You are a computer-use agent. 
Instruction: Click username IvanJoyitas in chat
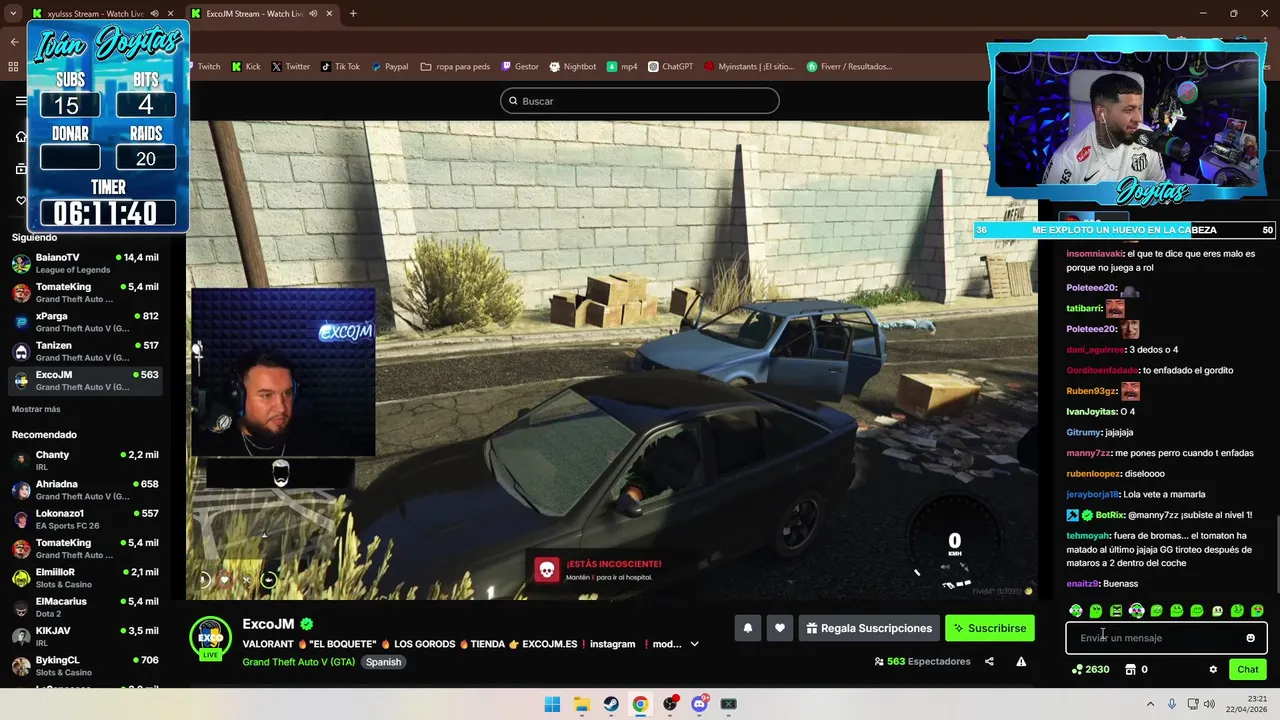[x=1090, y=412]
